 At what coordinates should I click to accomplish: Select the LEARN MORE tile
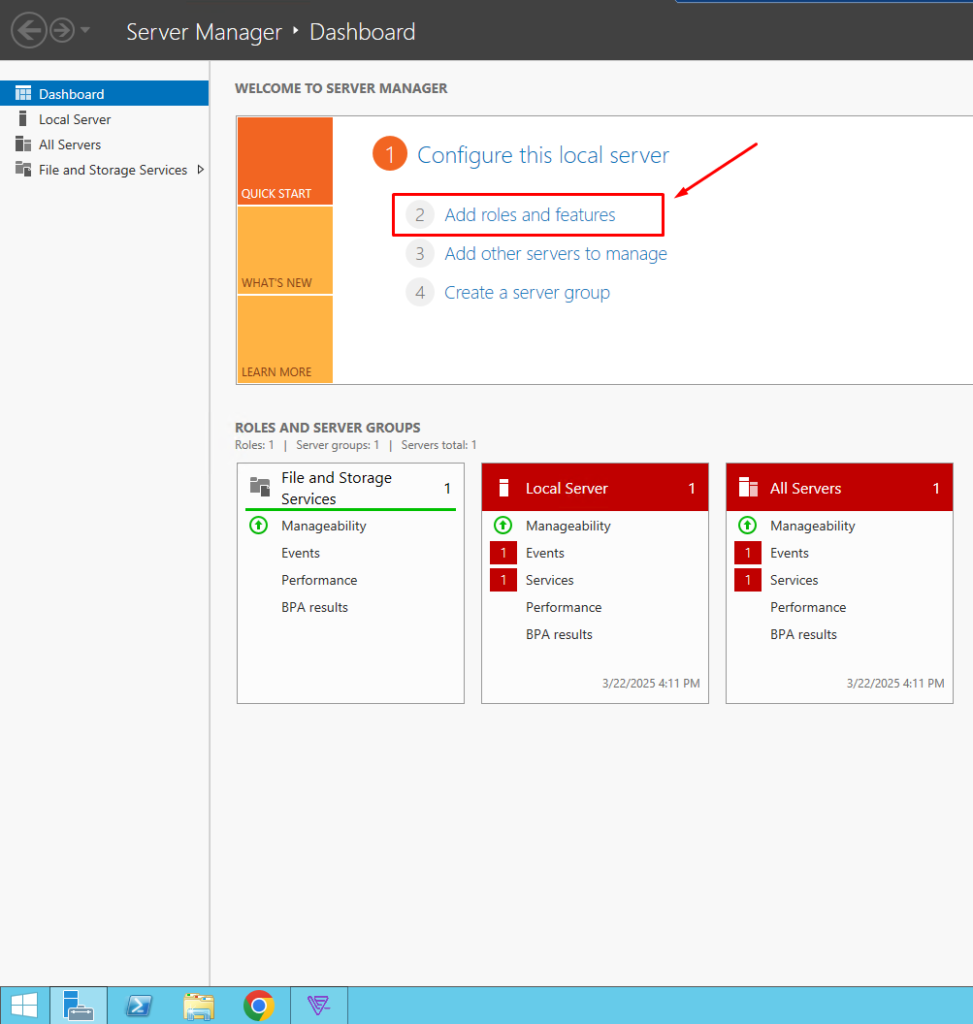[285, 339]
